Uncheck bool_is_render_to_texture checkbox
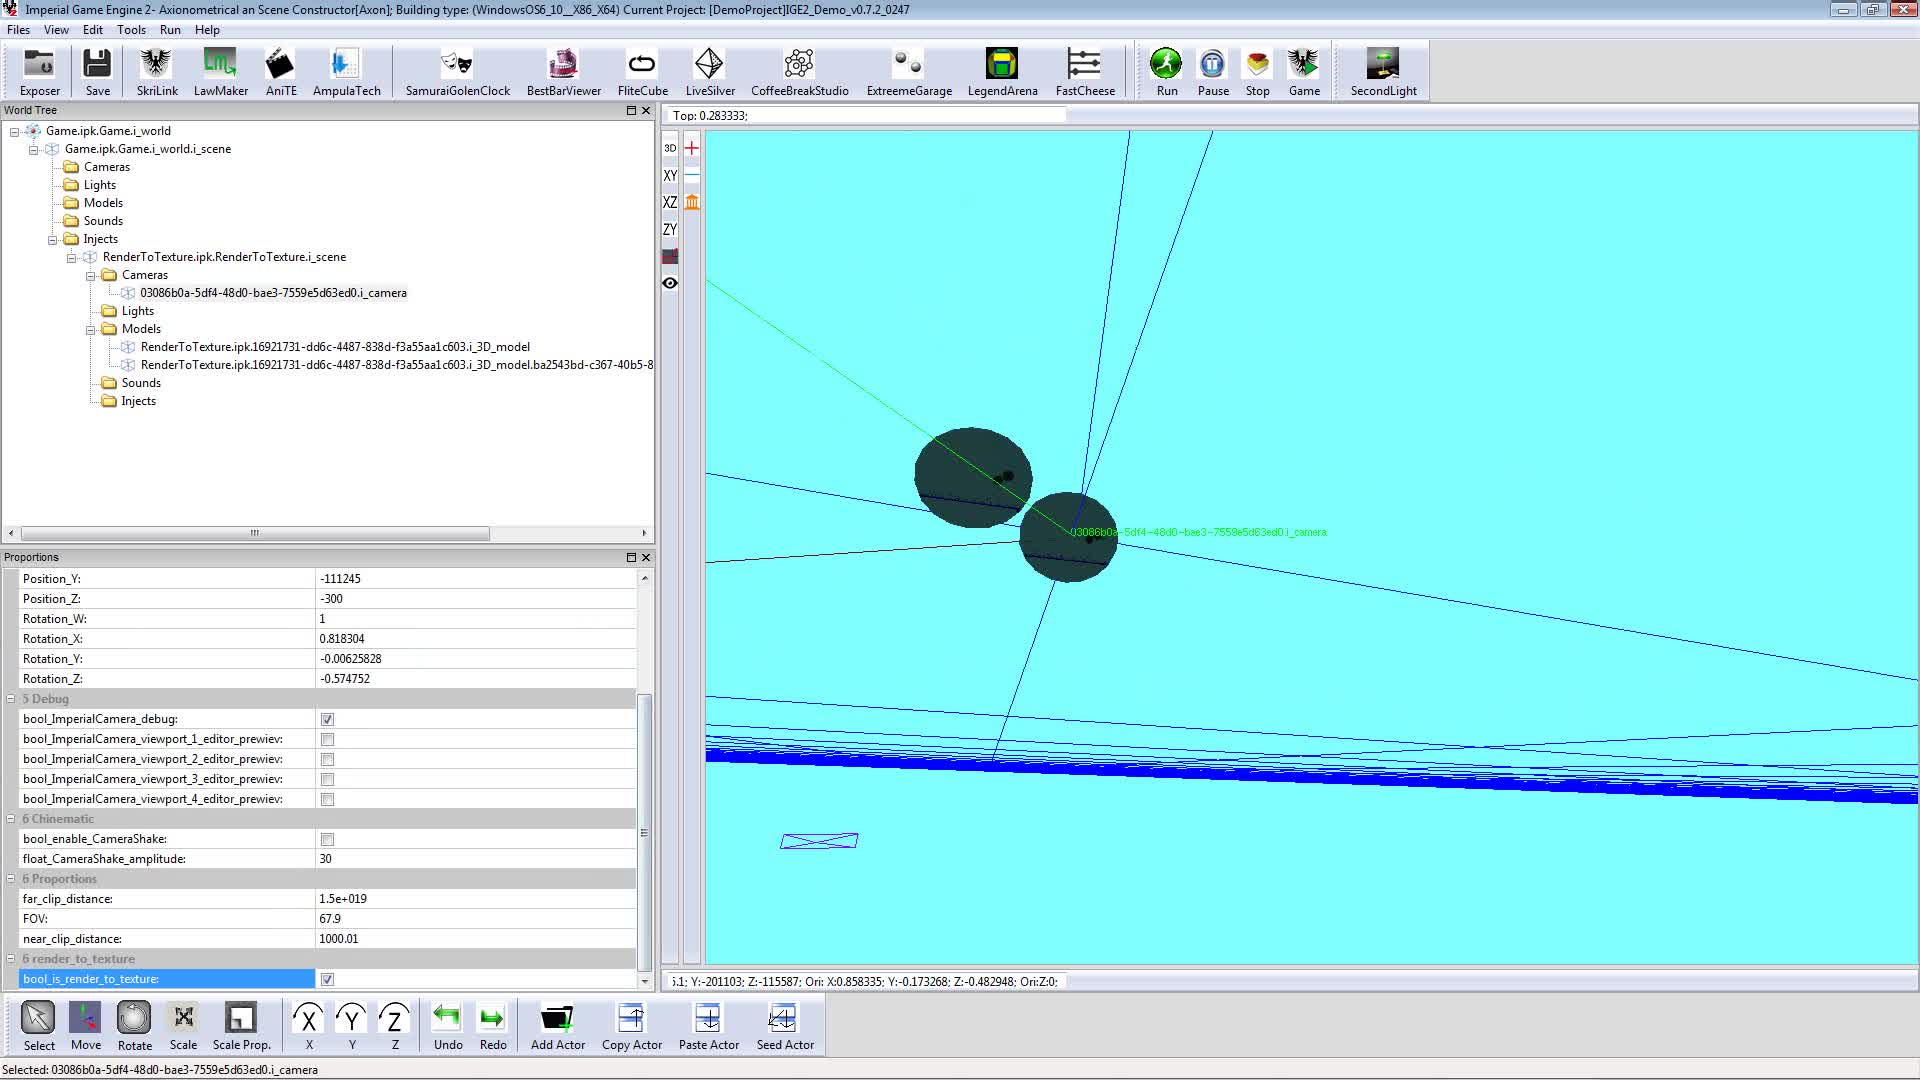The width and height of the screenshot is (1920, 1080). coord(327,979)
